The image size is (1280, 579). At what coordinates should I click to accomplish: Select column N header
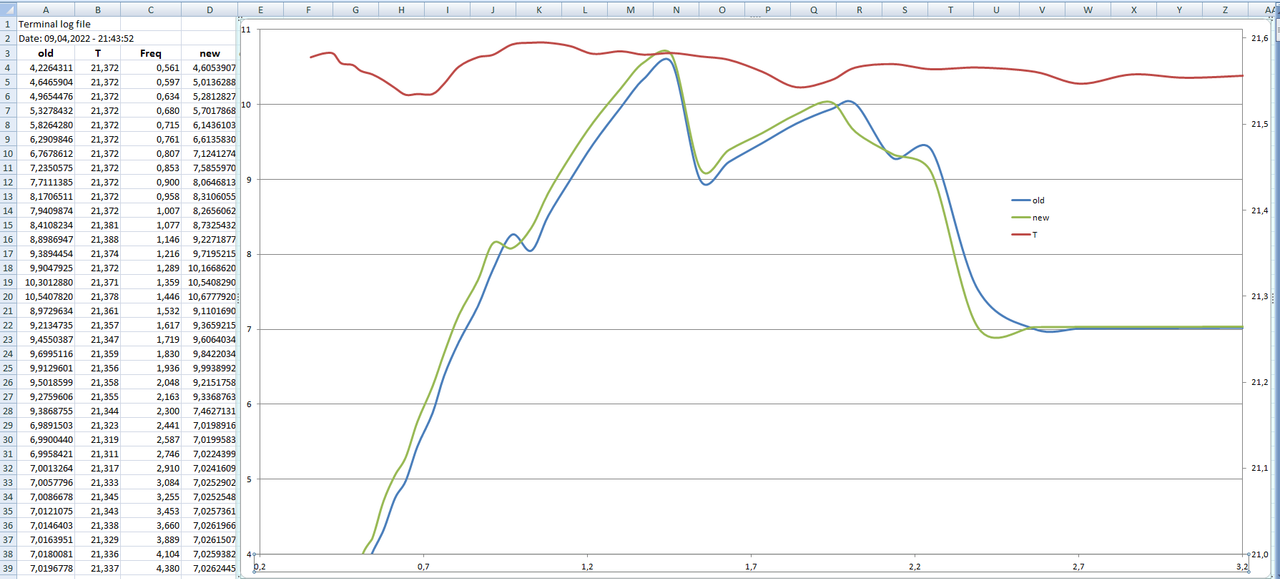(676, 9)
